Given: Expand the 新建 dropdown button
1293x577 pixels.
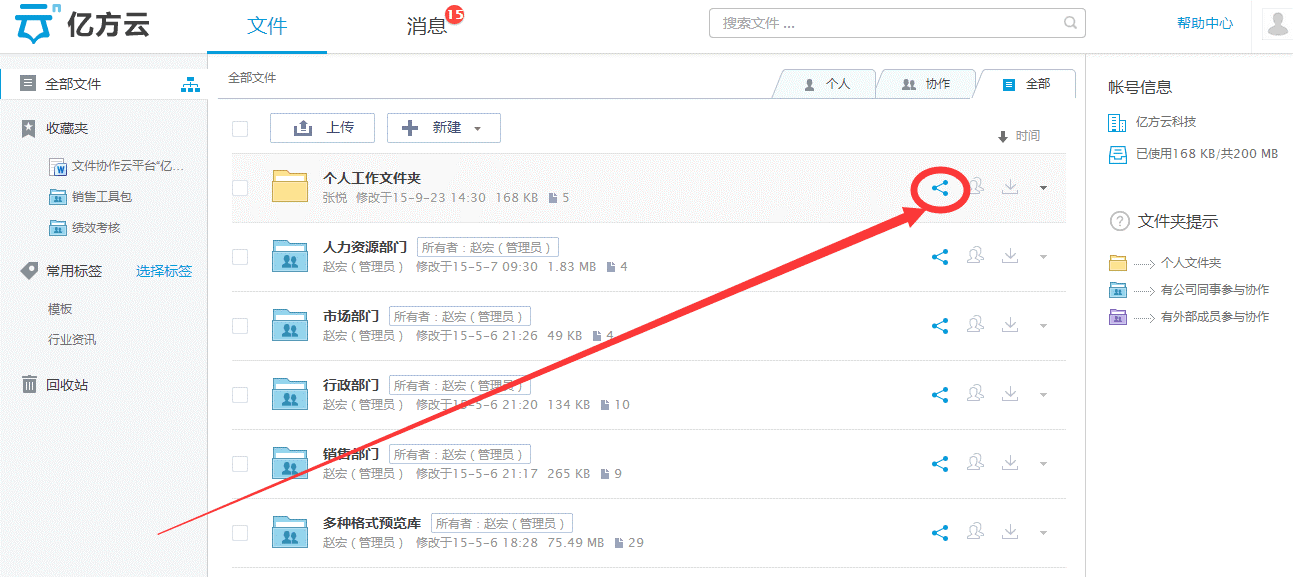Looking at the screenshot, I should coord(443,128).
